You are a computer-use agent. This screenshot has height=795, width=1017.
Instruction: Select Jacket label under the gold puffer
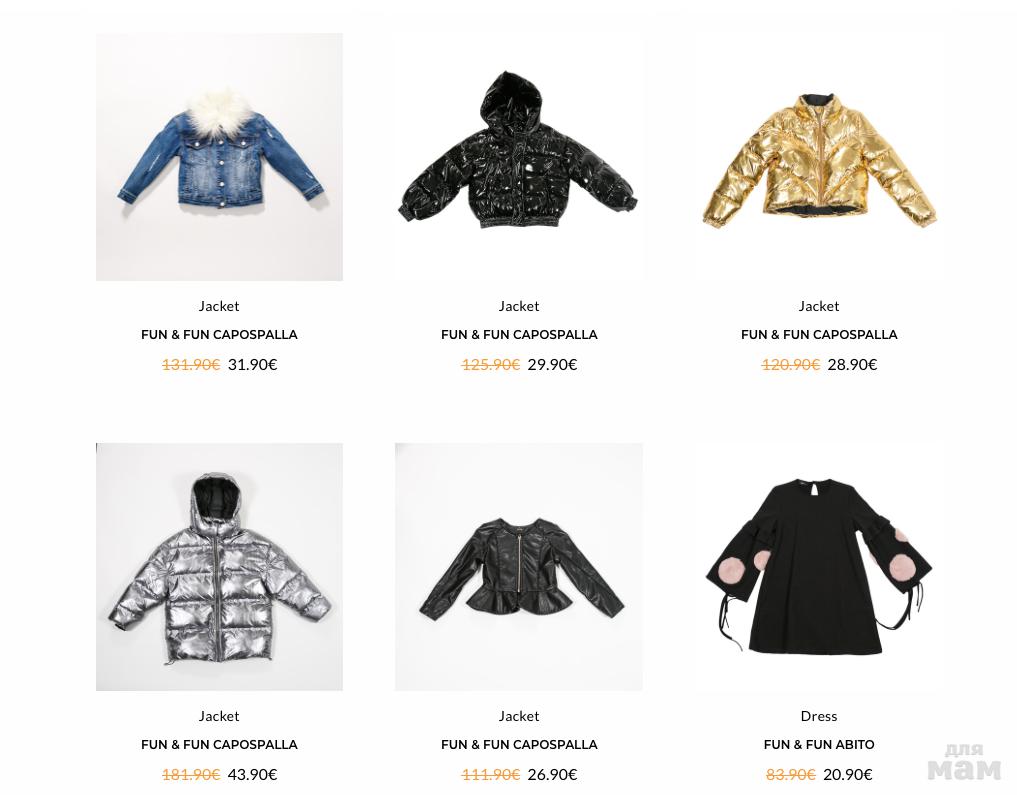point(819,306)
